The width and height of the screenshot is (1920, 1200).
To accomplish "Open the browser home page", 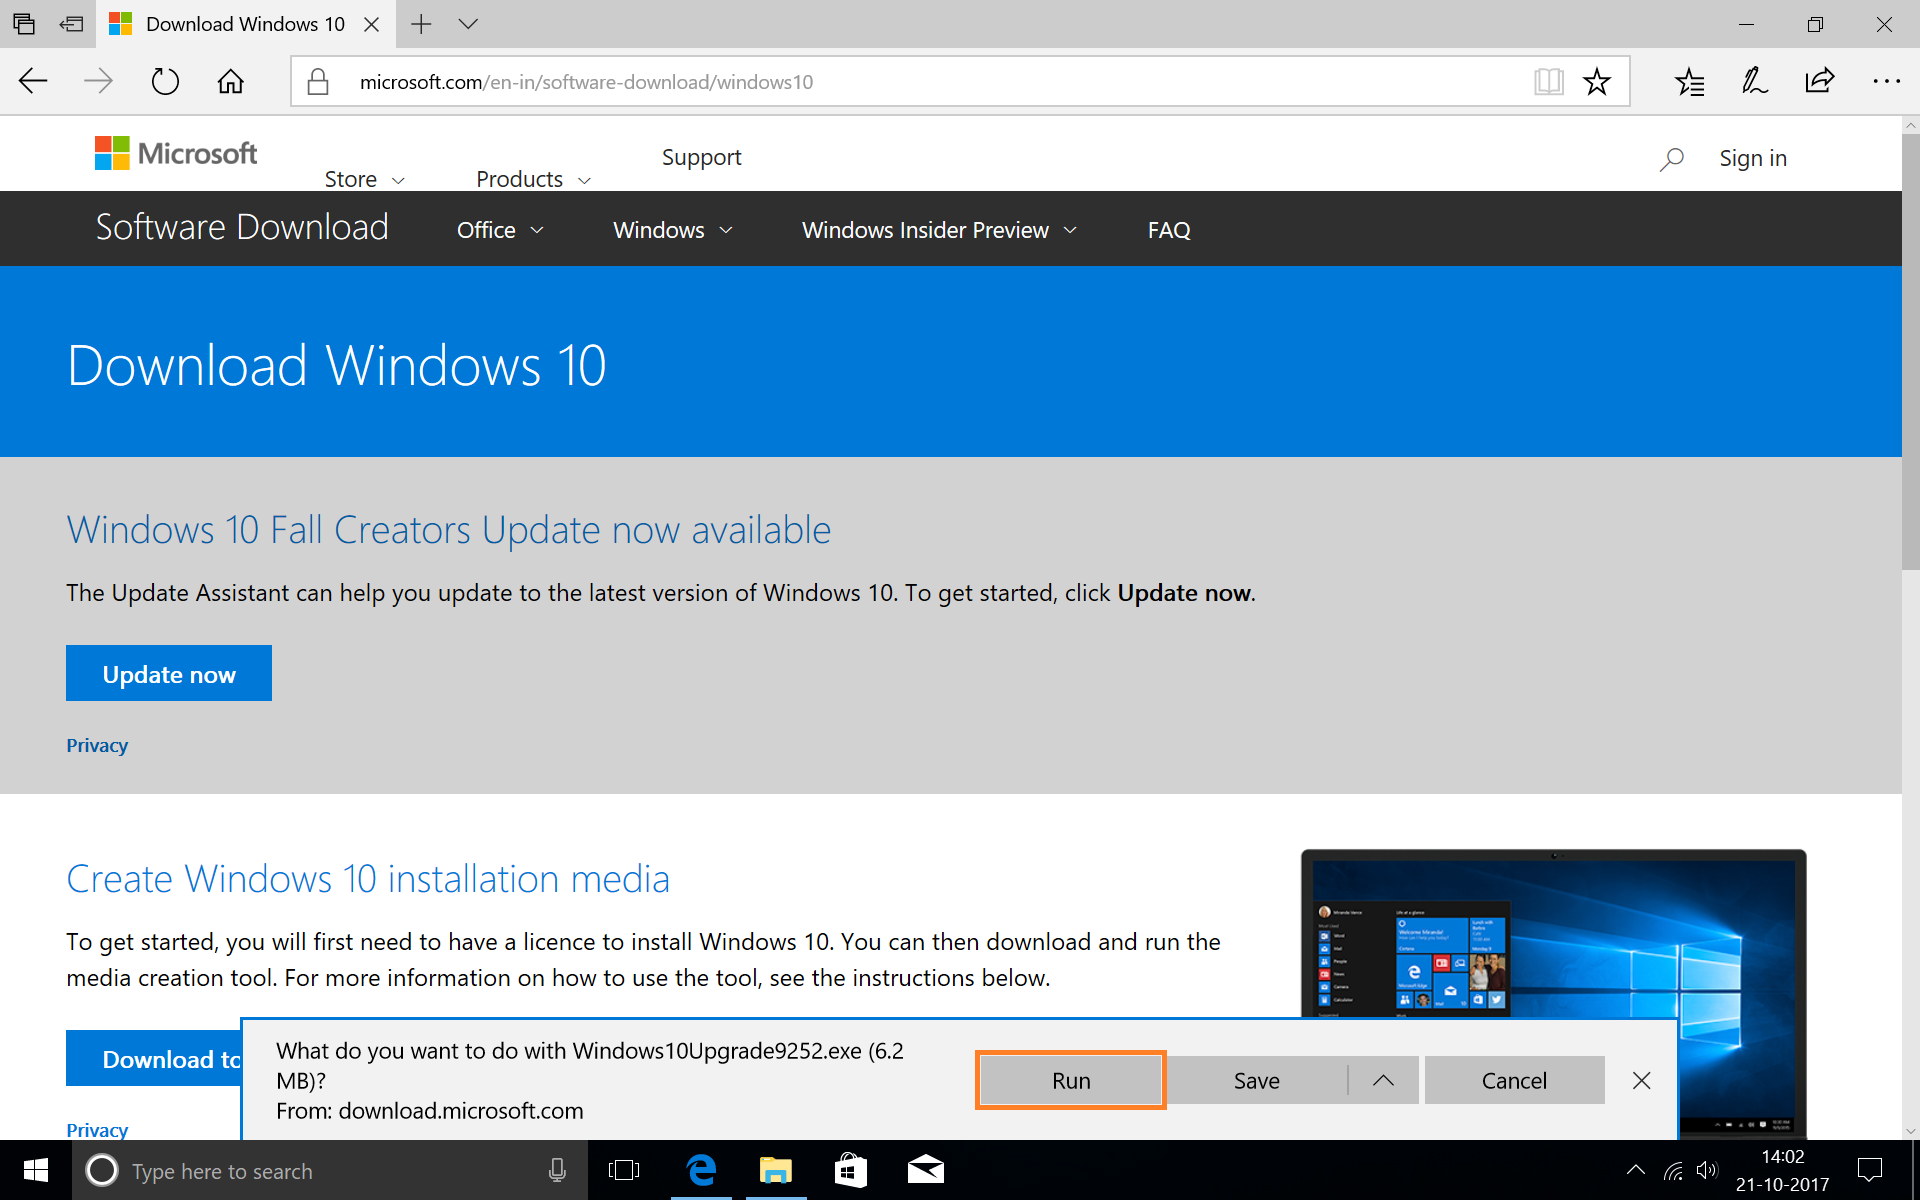I will coord(231,81).
